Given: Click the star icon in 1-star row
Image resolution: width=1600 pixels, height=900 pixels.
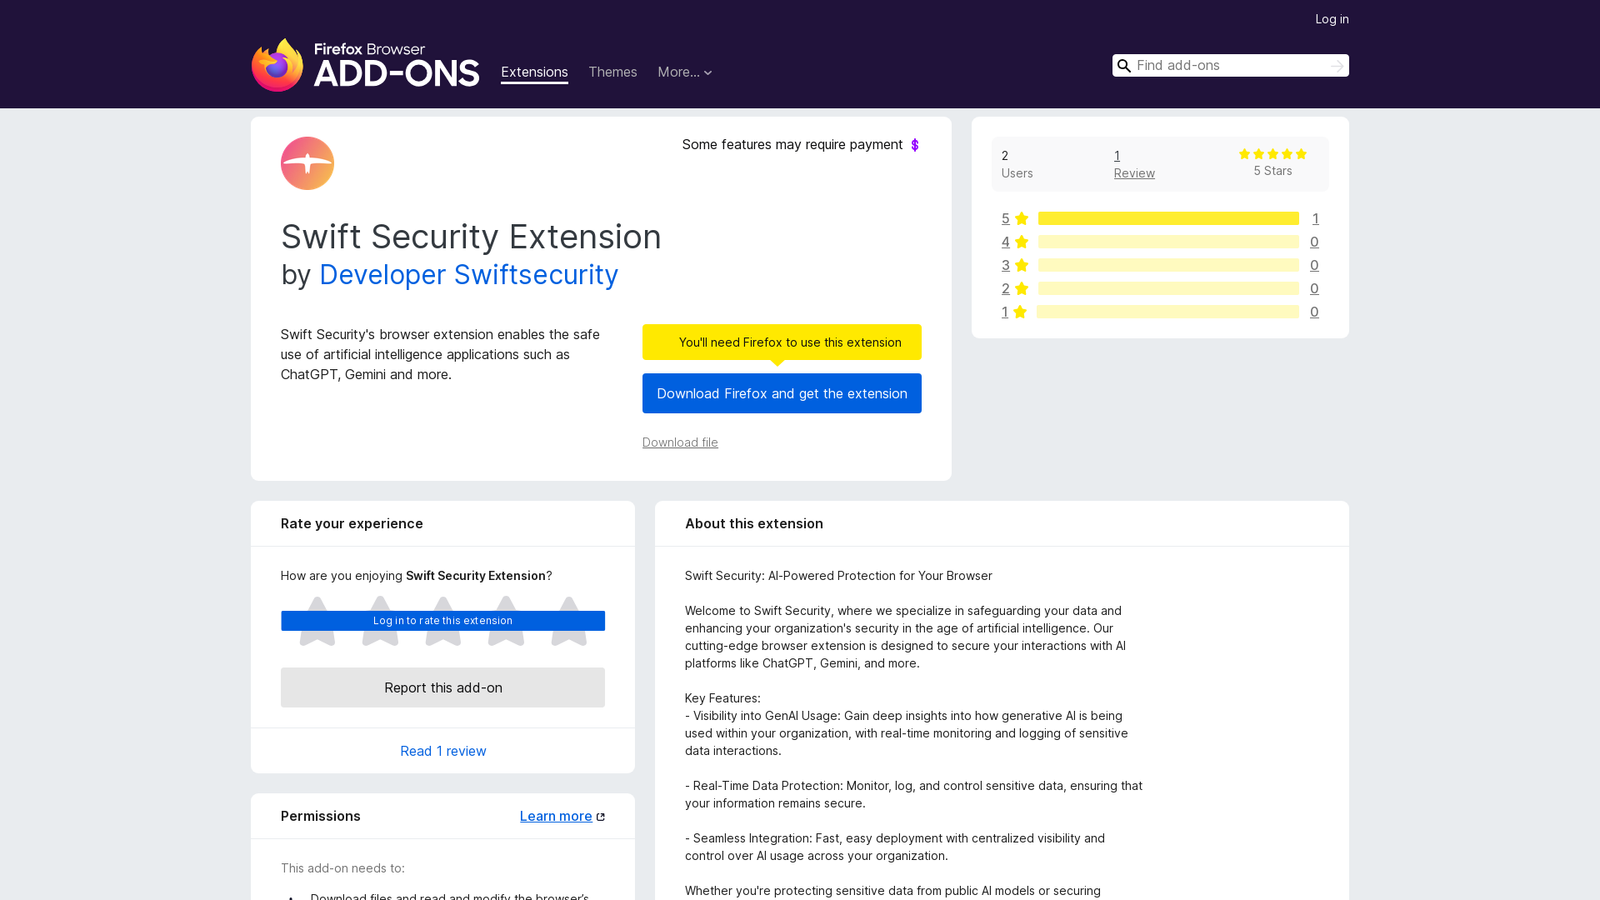Looking at the screenshot, I should tap(1020, 312).
